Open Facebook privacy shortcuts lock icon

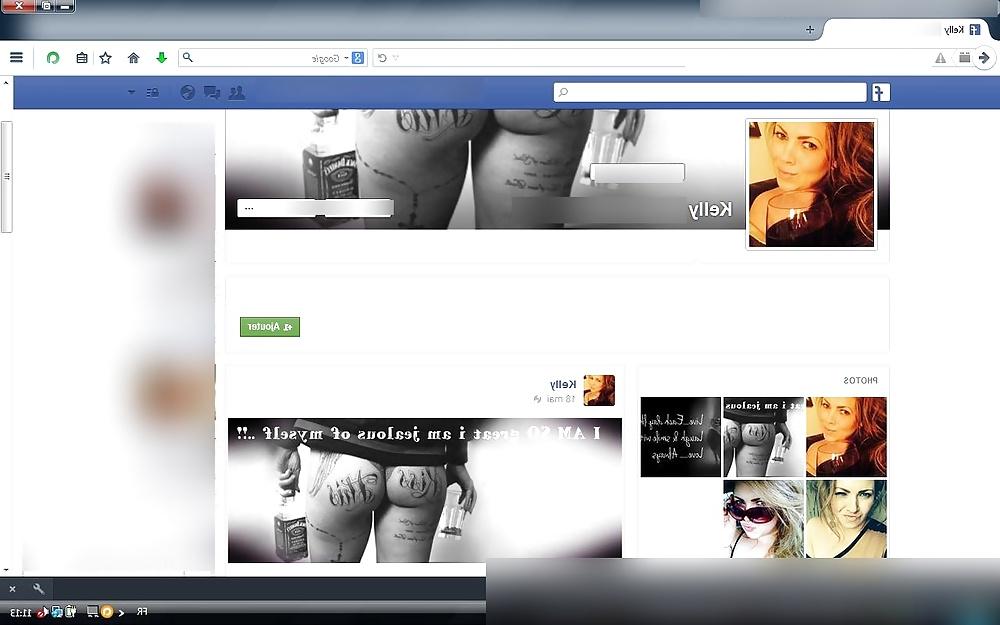[152, 92]
